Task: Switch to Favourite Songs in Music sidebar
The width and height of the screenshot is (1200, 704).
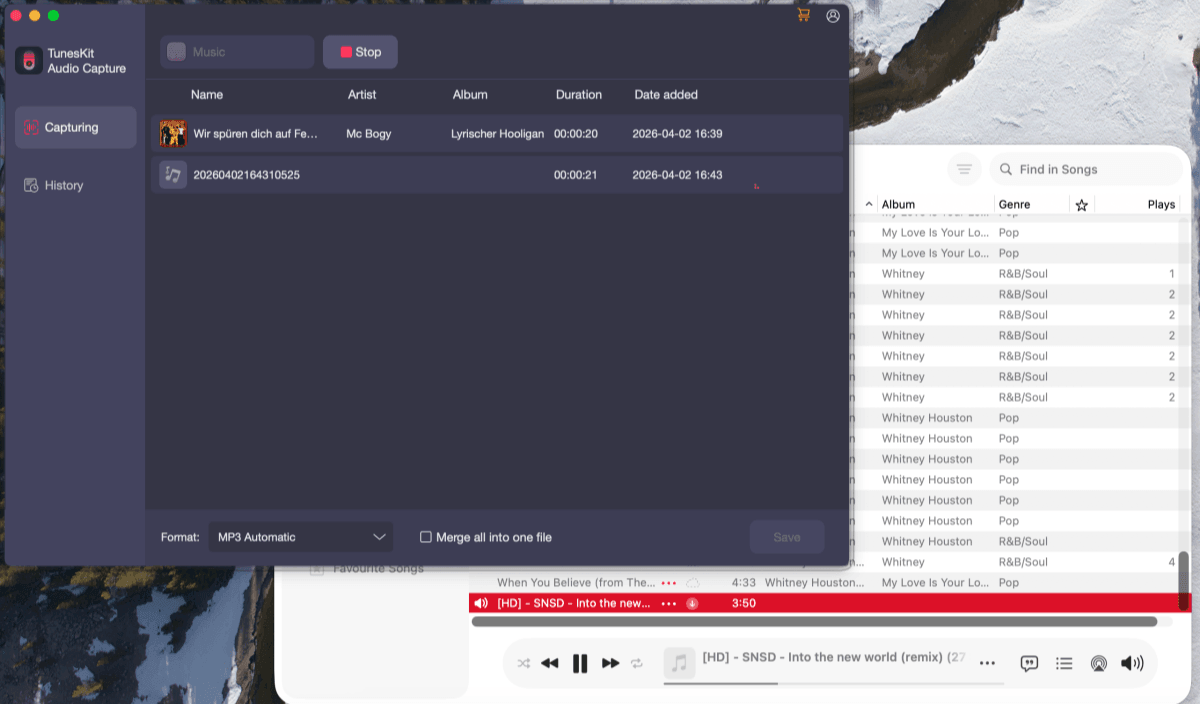Action: point(380,568)
